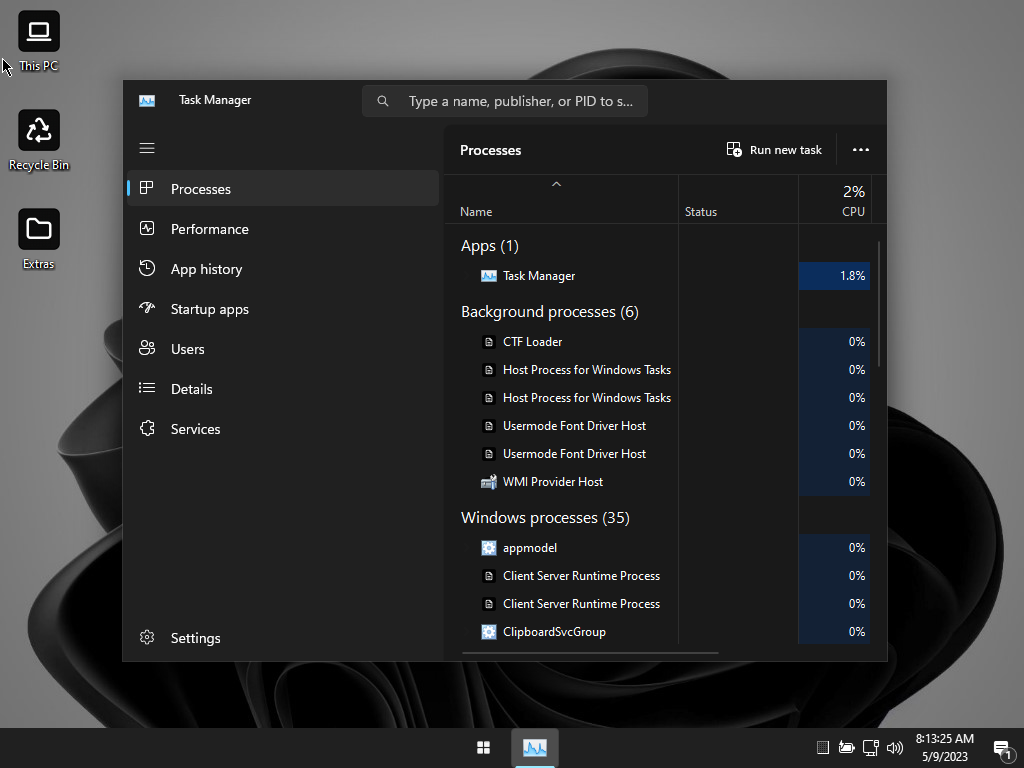Select the Extras folder desktop icon
The height and width of the screenshot is (768, 1024).
tap(39, 239)
